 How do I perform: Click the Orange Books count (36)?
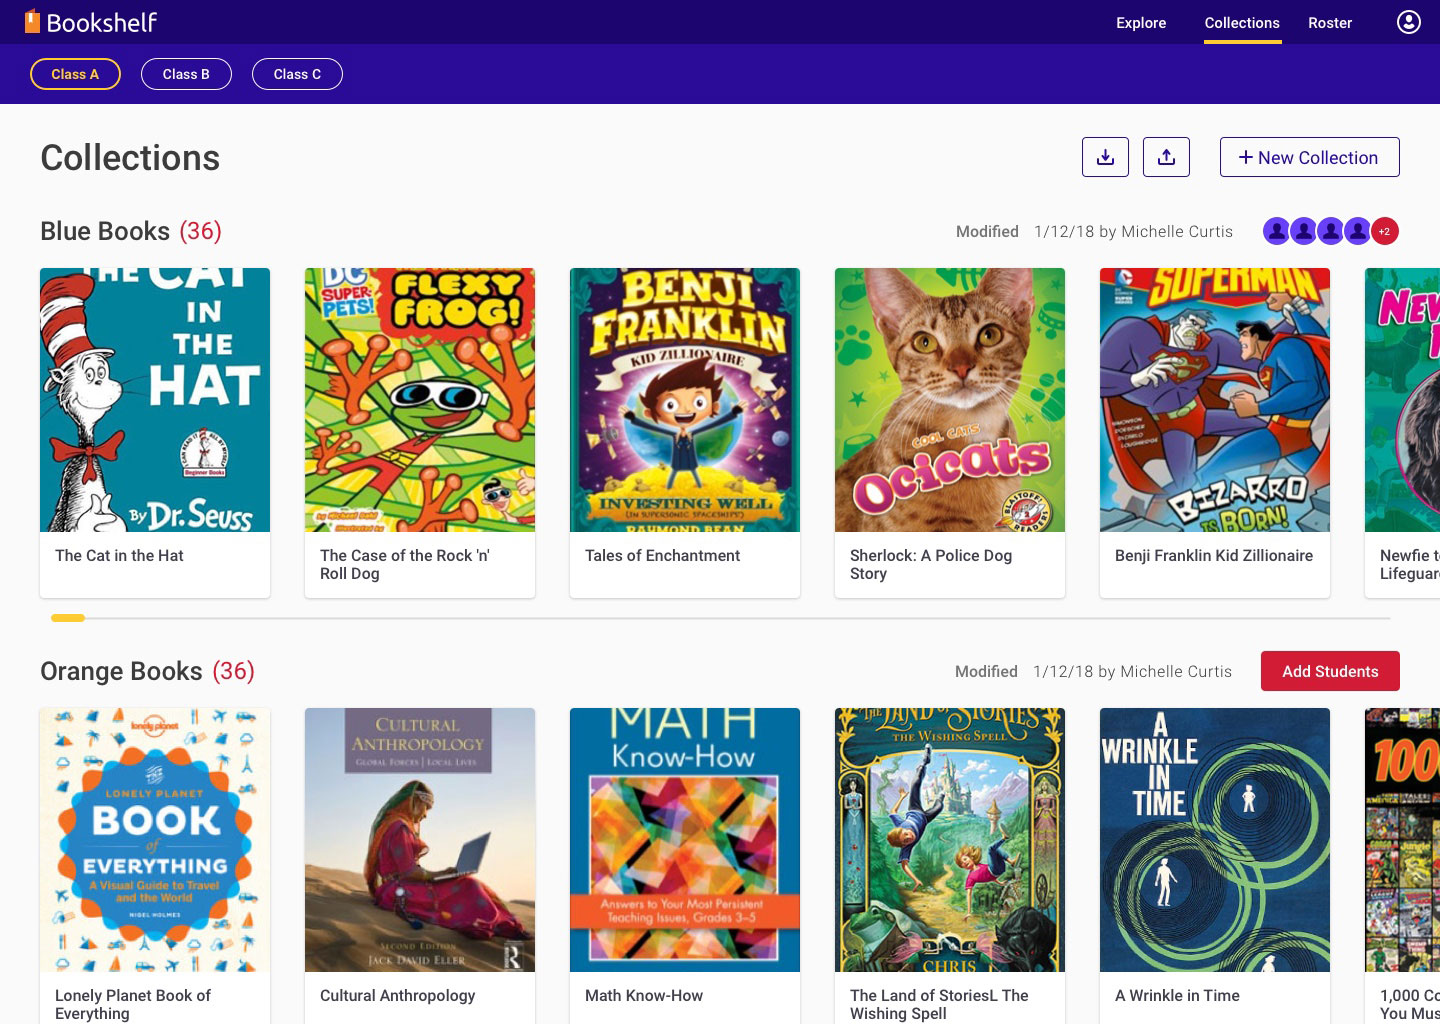coord(233,671)
